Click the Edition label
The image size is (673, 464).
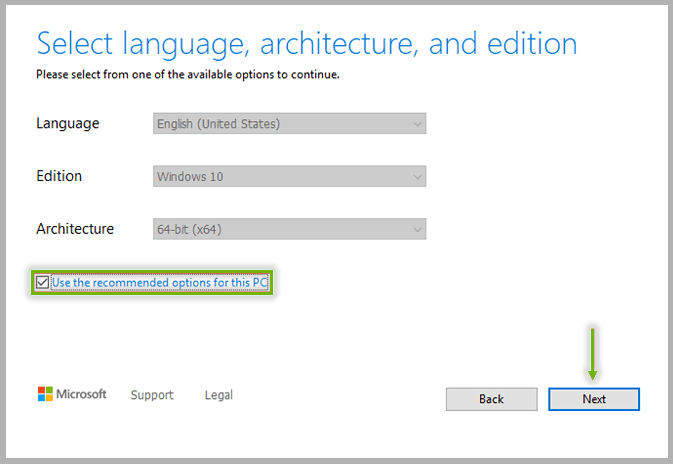(x=59, y=176)
